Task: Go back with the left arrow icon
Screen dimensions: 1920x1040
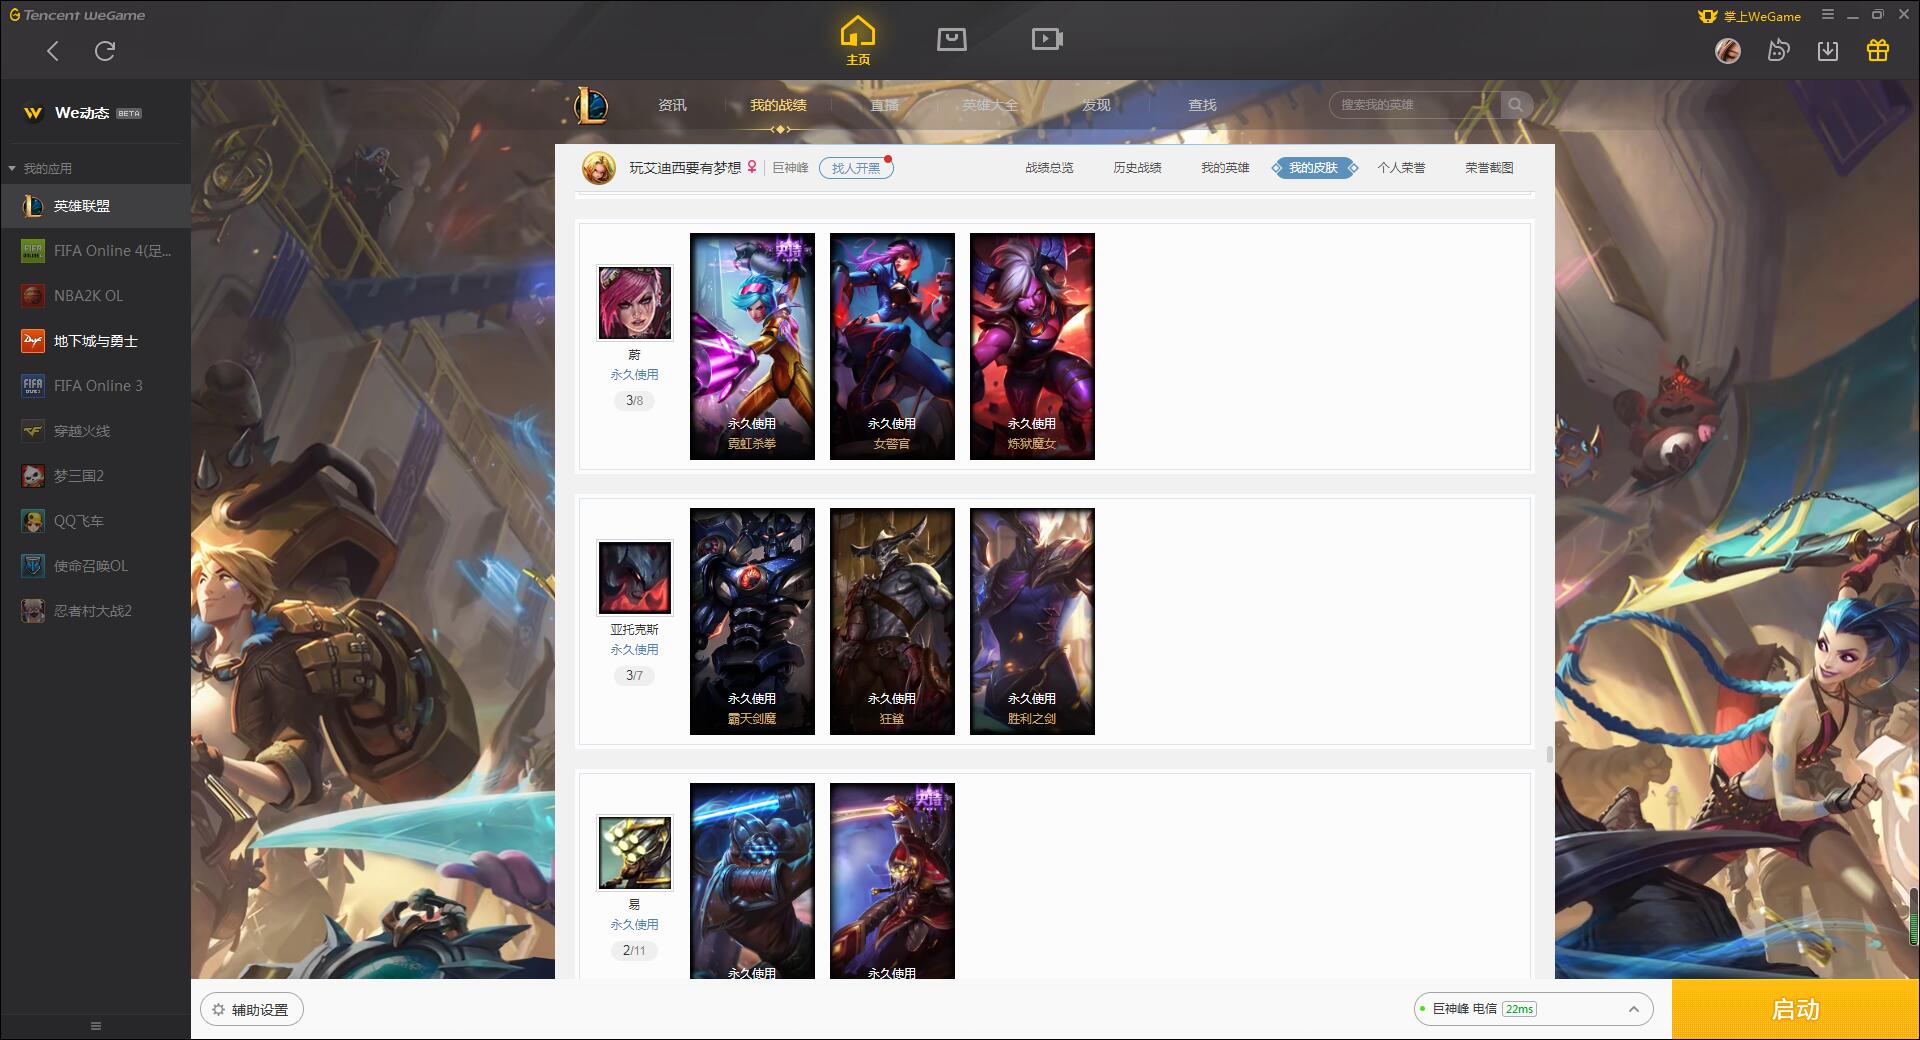Action: point(53,51)
